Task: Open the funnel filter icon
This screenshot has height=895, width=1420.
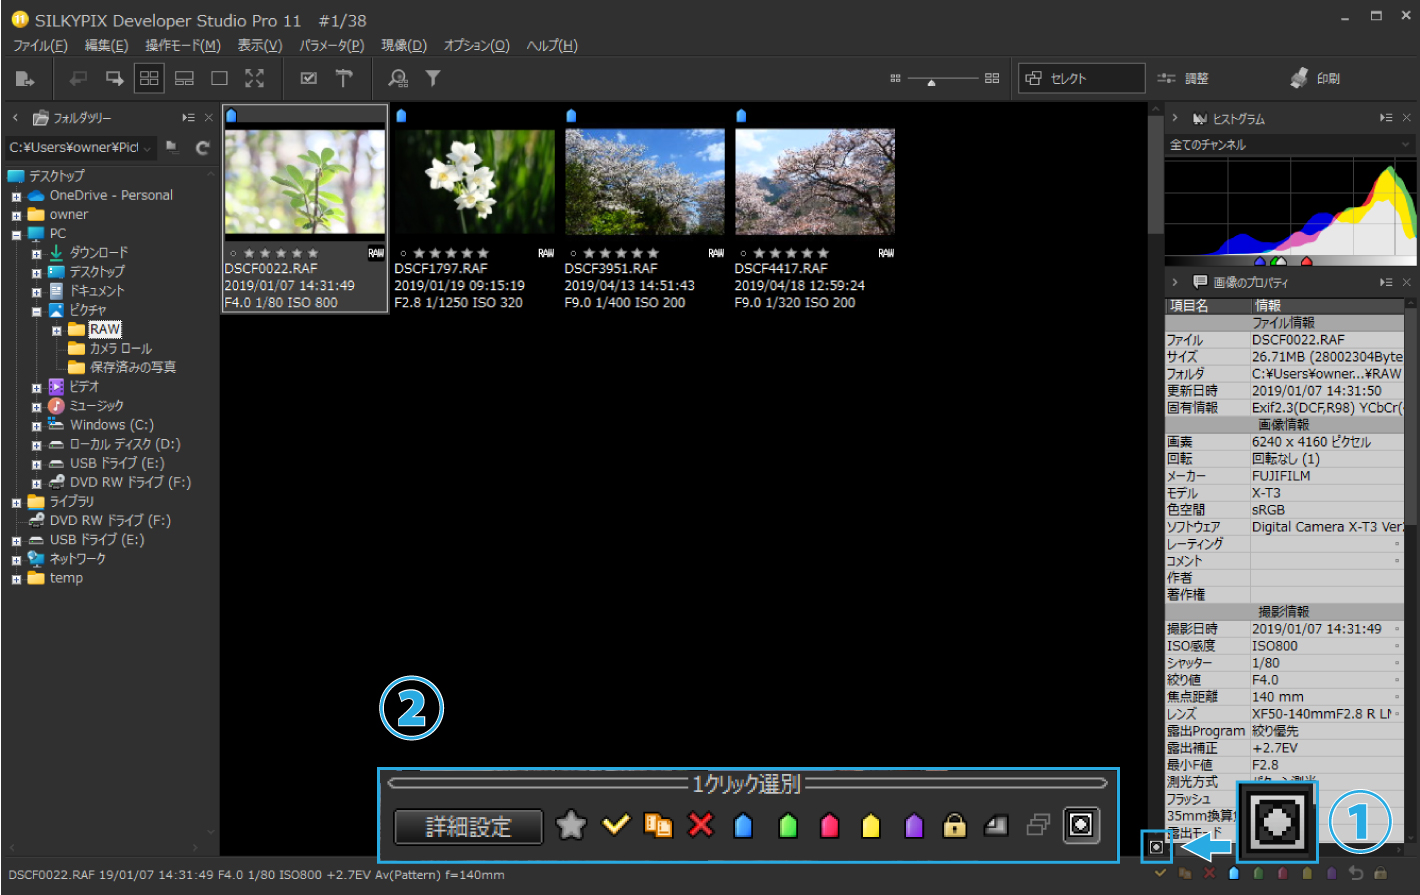Action: pos(433,78)
